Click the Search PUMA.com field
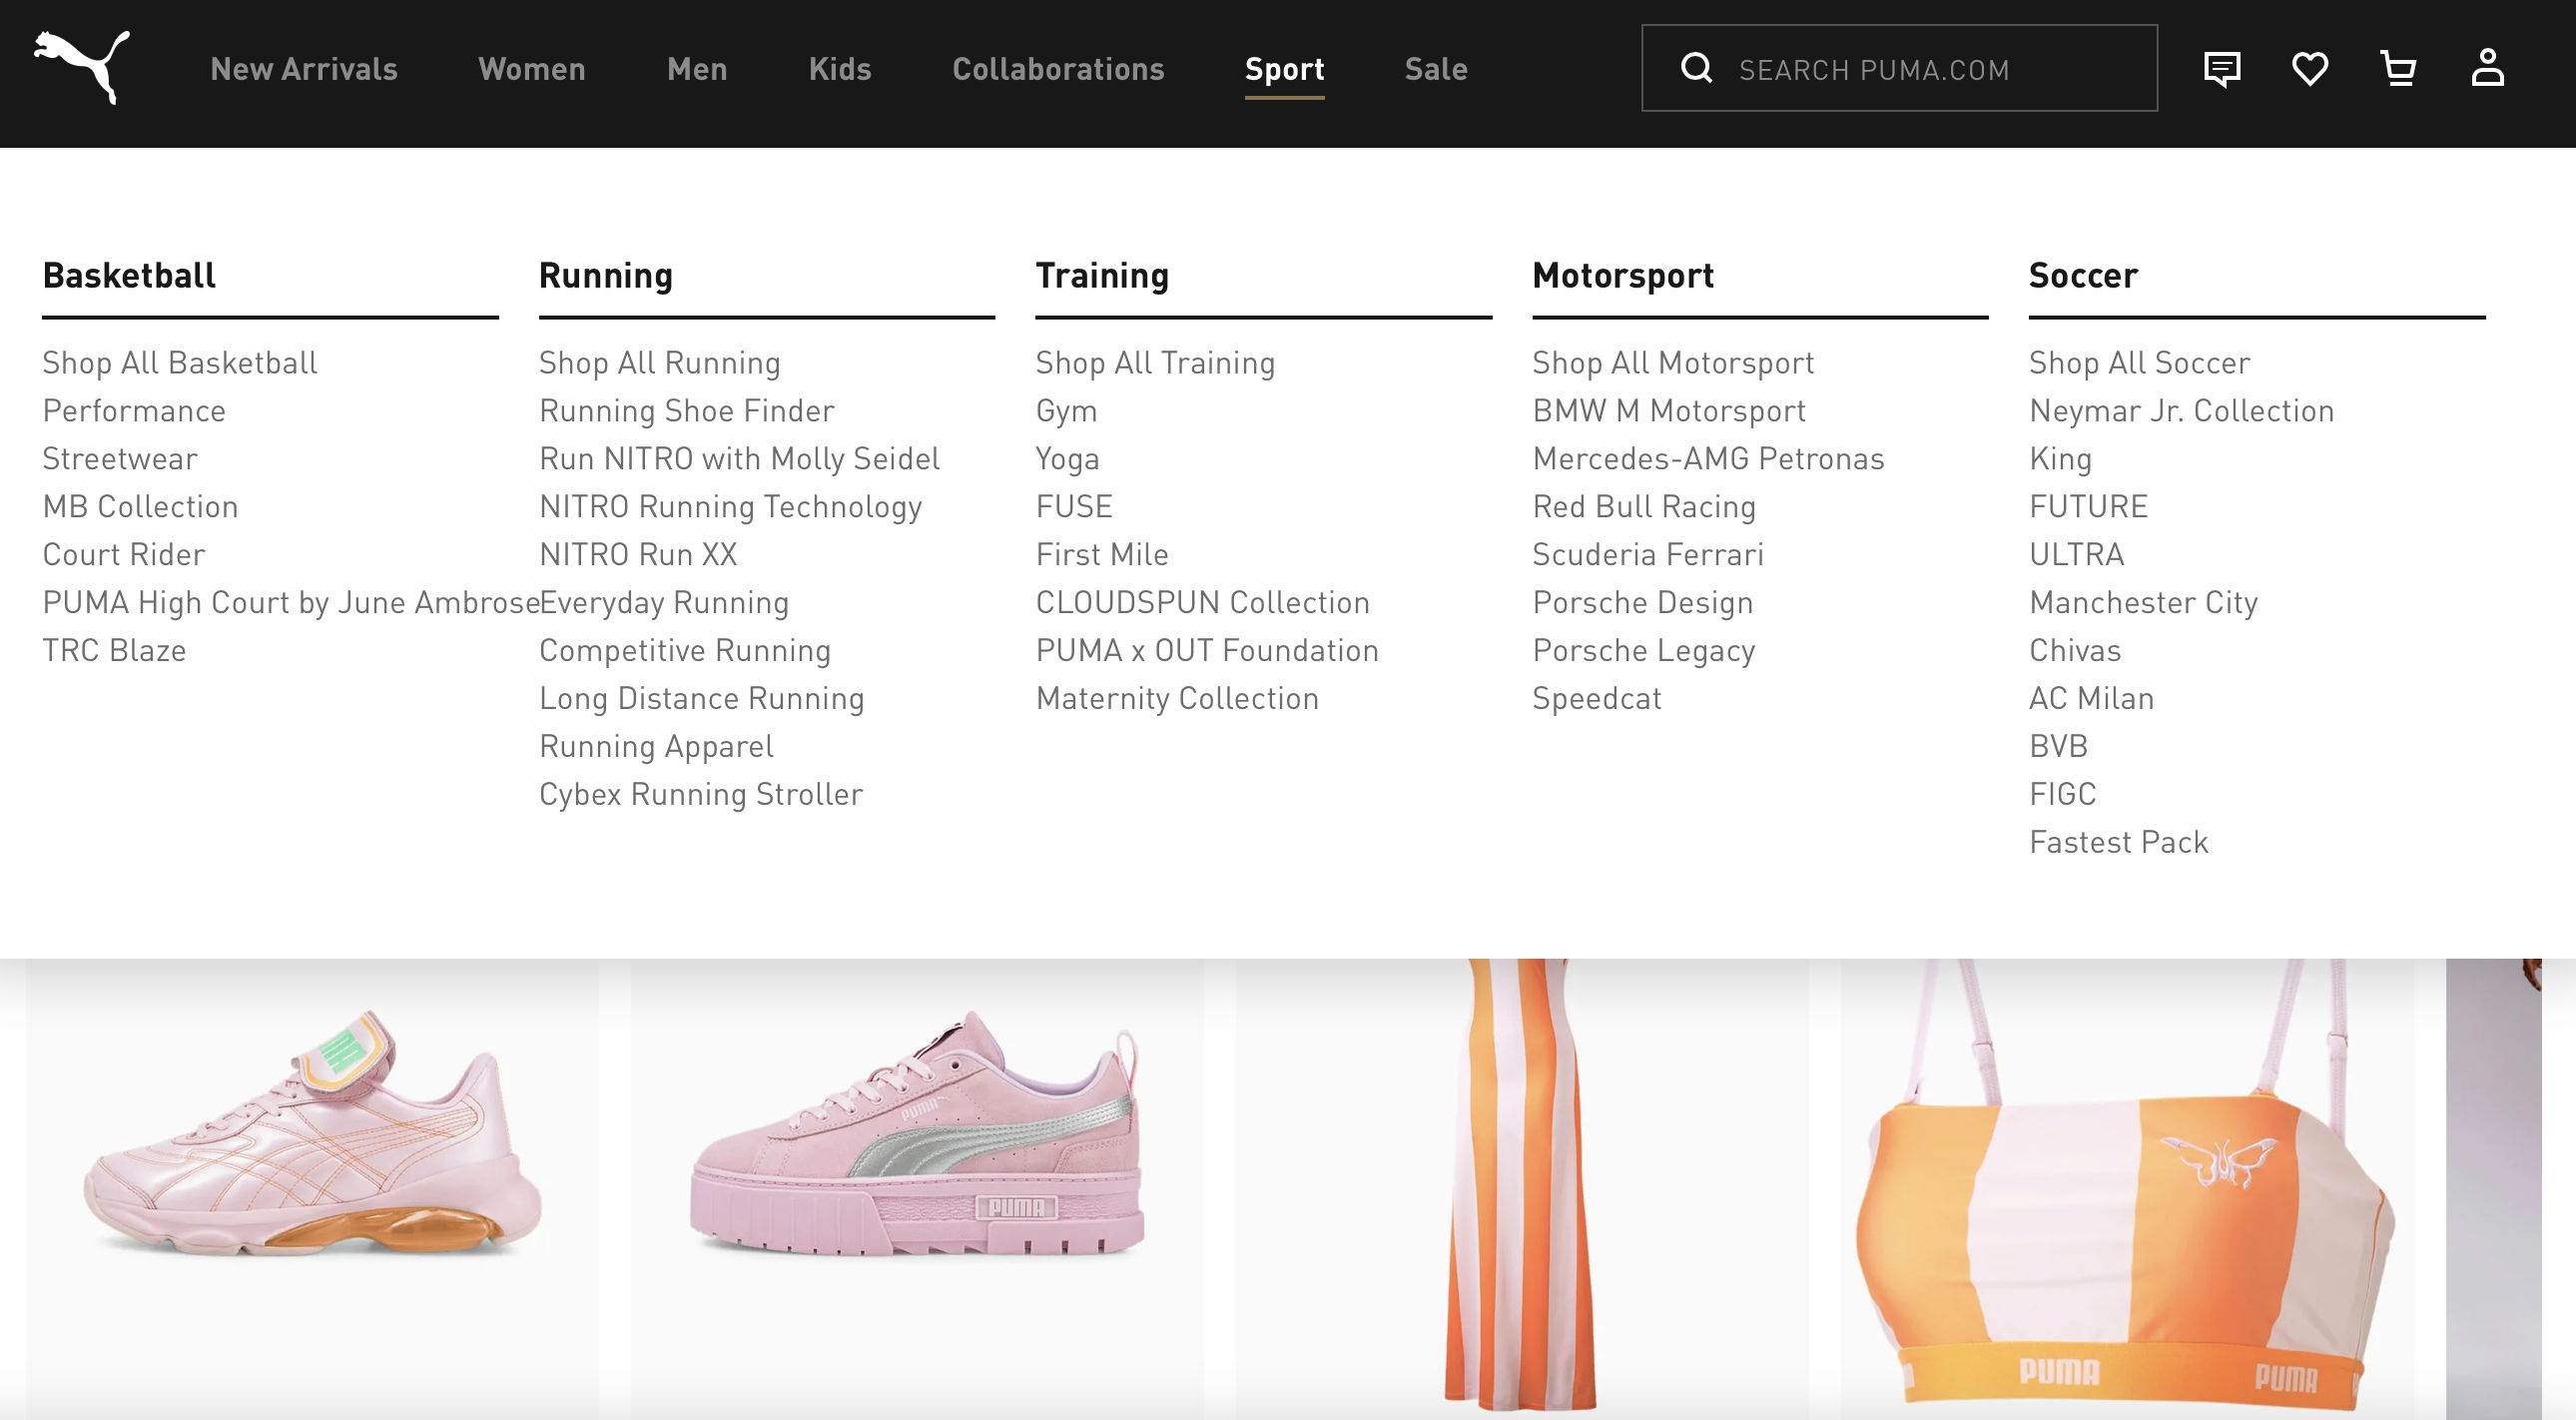The image size is (2576, 1420). pos(1930,69)
